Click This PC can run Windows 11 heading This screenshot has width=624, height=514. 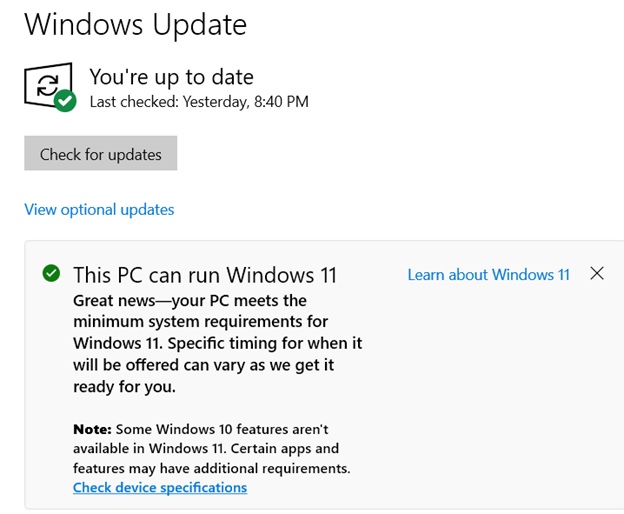click(x=205, y=275)
